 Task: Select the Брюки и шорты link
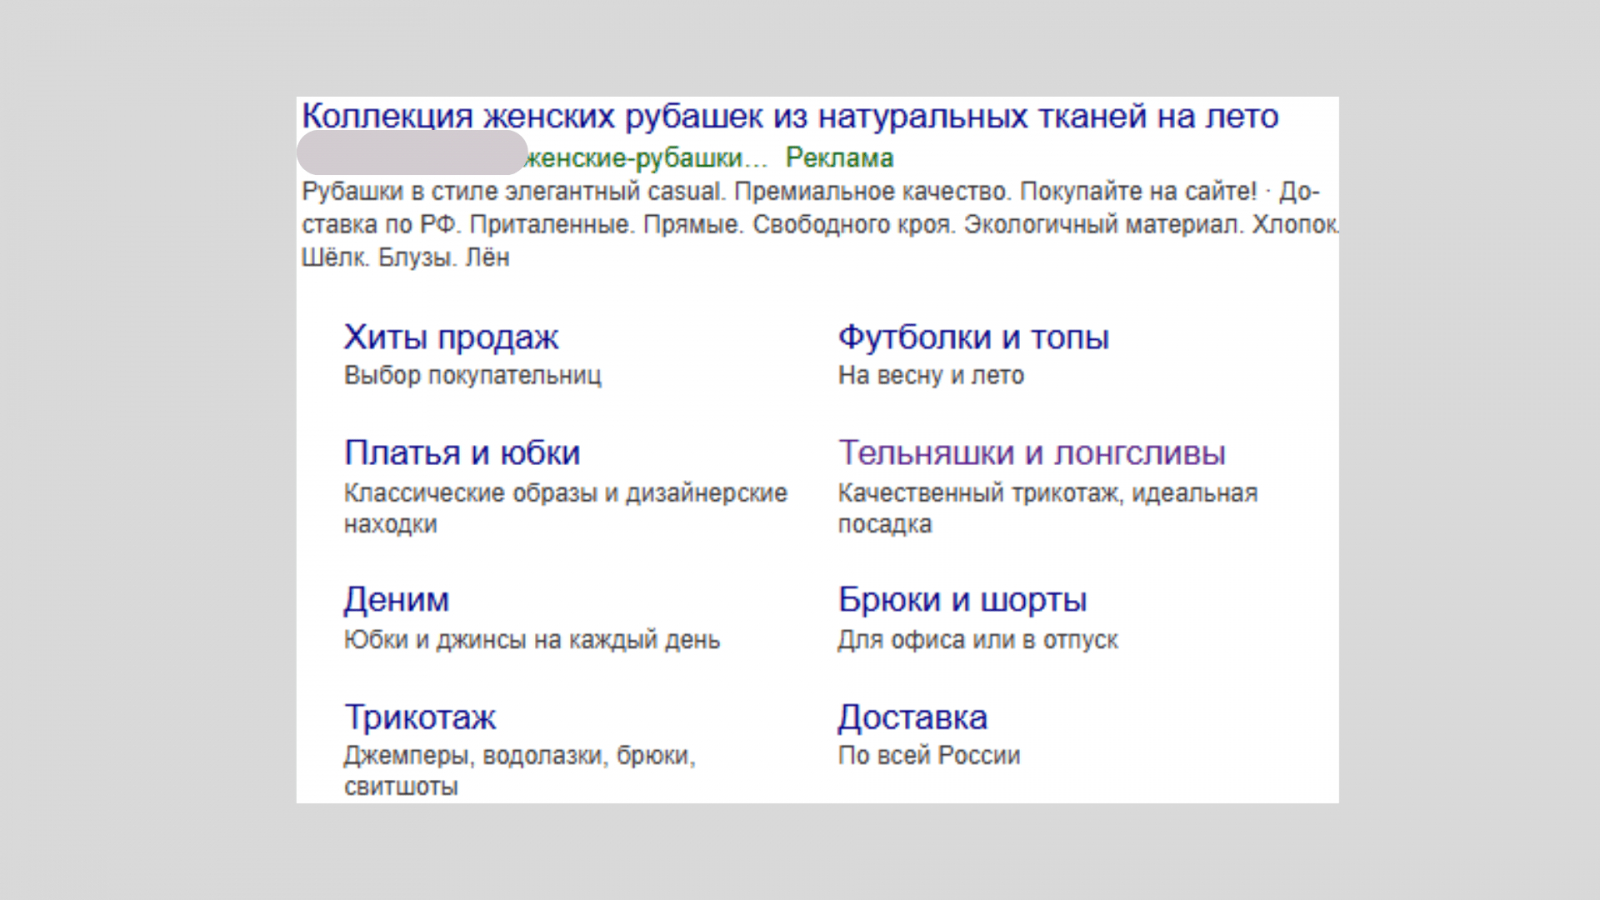coord(962,600)
